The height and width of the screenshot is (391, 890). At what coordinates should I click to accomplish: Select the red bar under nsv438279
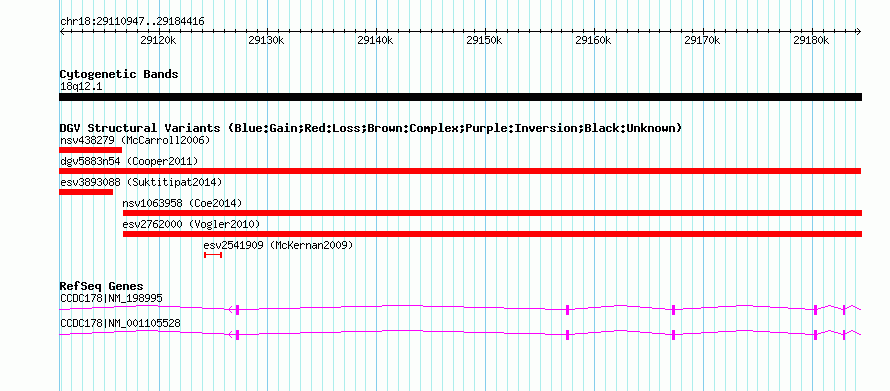[90, 150]
